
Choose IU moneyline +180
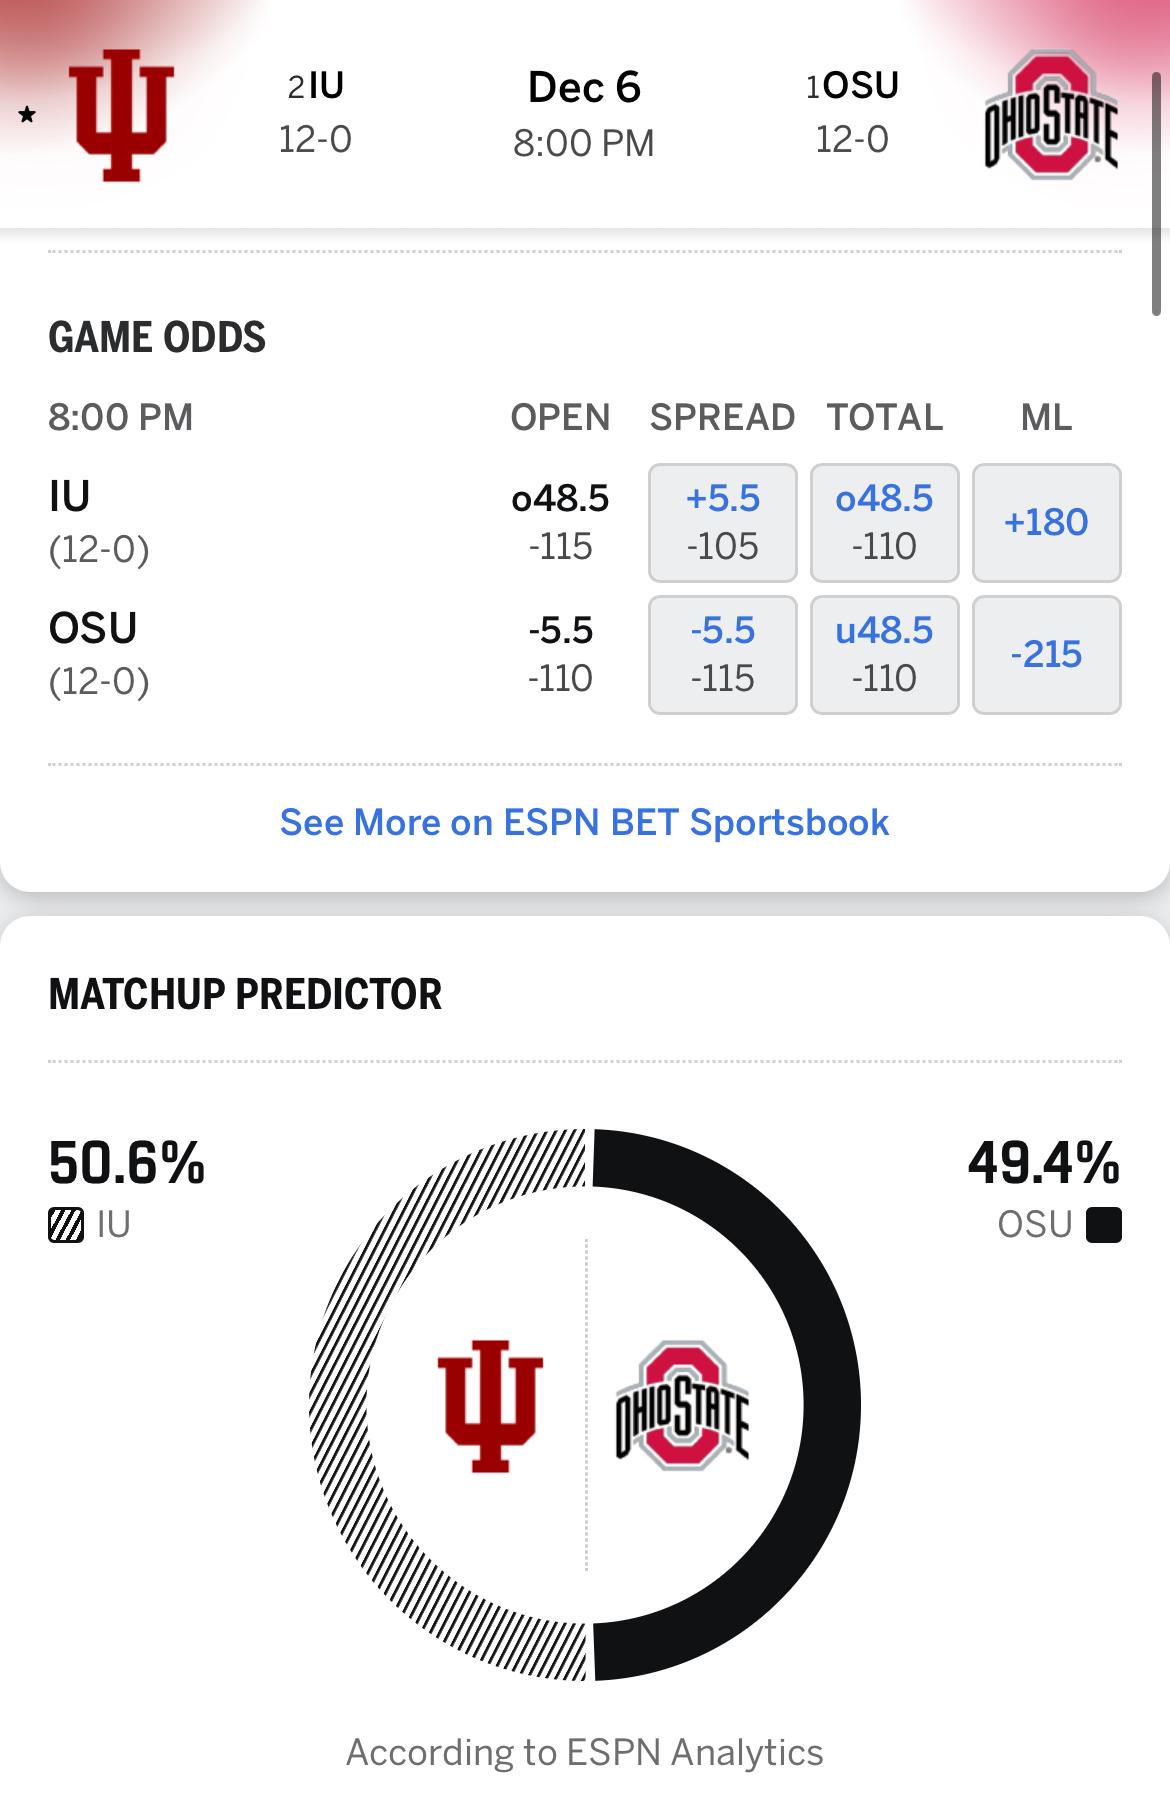click(x=1046, y=522)
